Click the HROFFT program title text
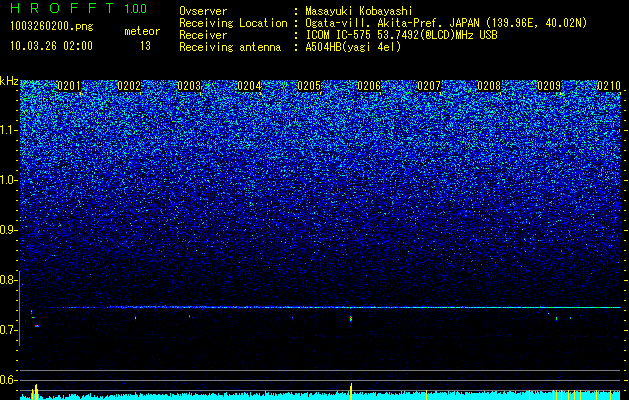Viewport: 629px width, 400px height. pos(63,8)
